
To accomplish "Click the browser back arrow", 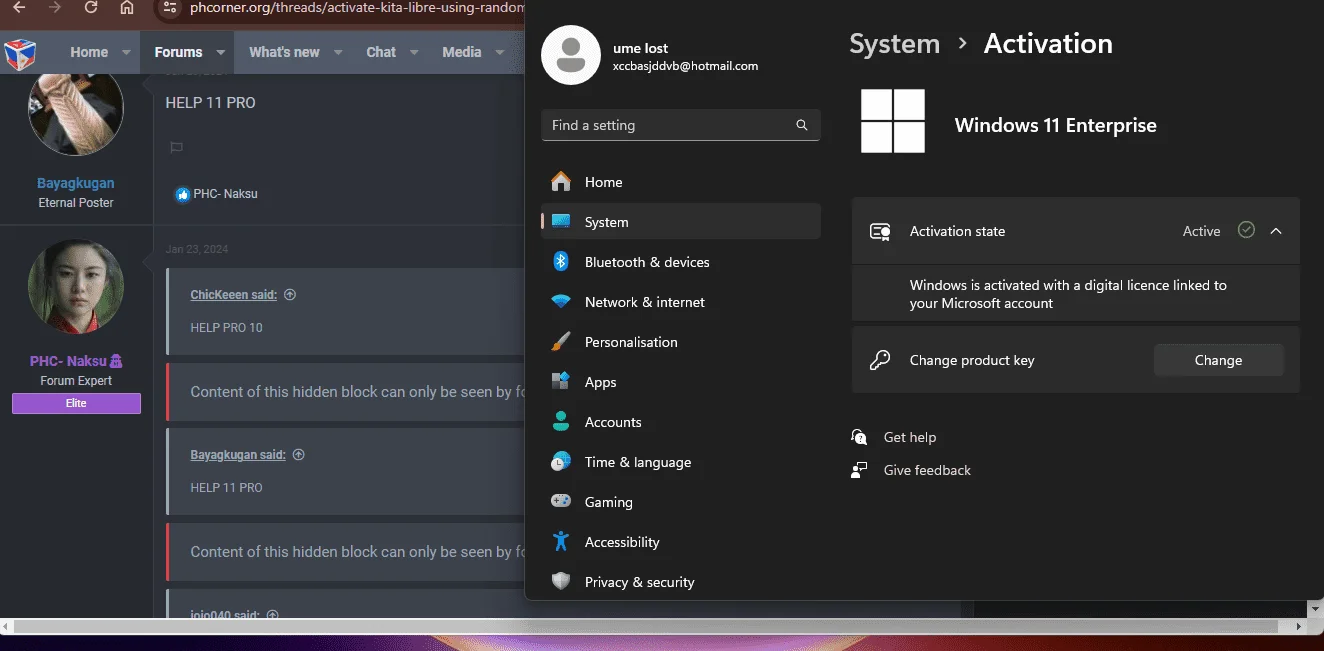I will click(19, 7).
